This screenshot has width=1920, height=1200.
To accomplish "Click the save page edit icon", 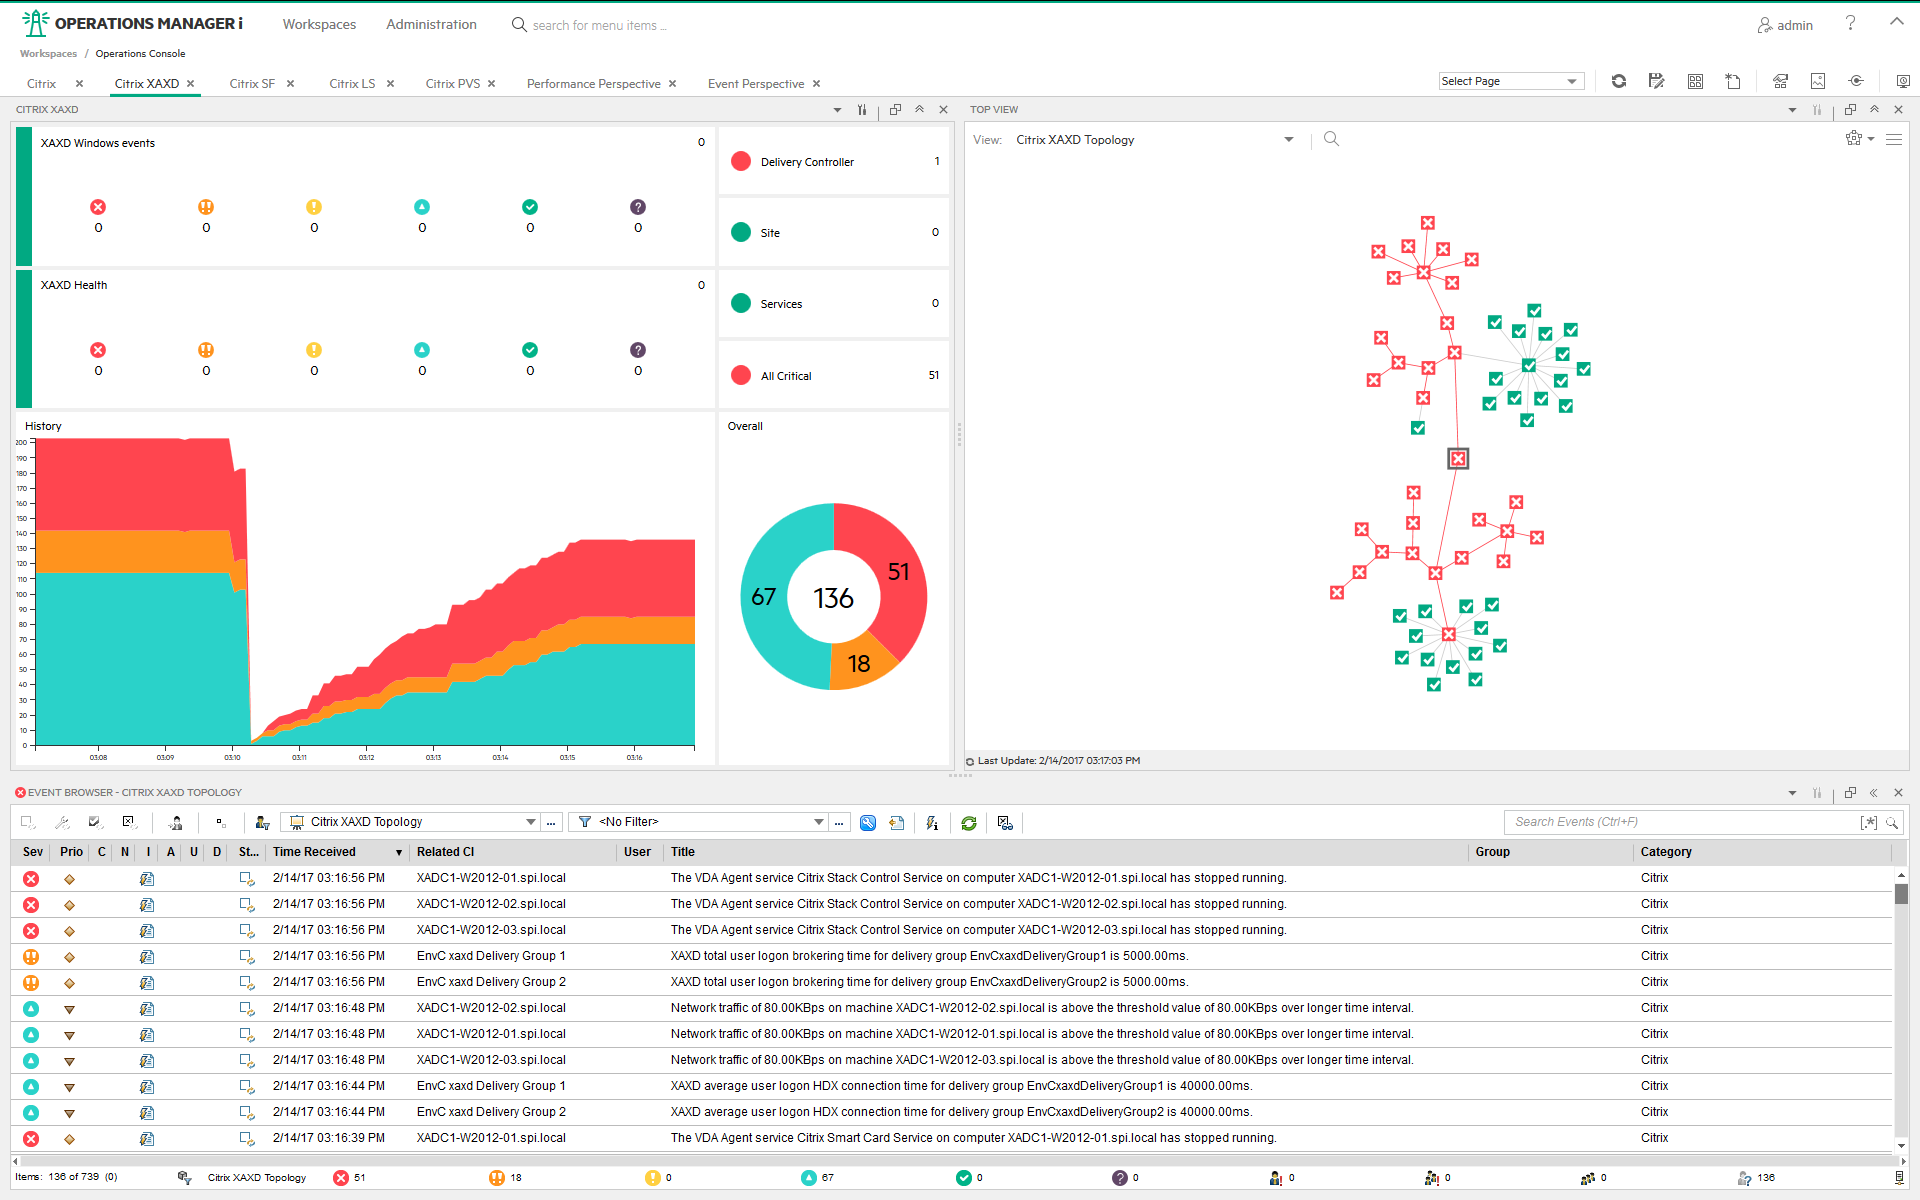I will (x=1656, y=81).
